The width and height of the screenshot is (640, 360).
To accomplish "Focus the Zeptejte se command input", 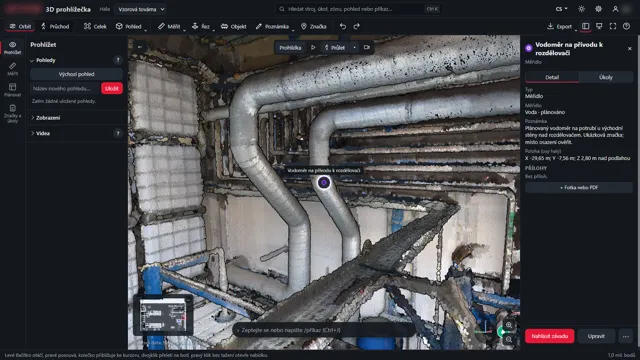I will pos(324,330).
